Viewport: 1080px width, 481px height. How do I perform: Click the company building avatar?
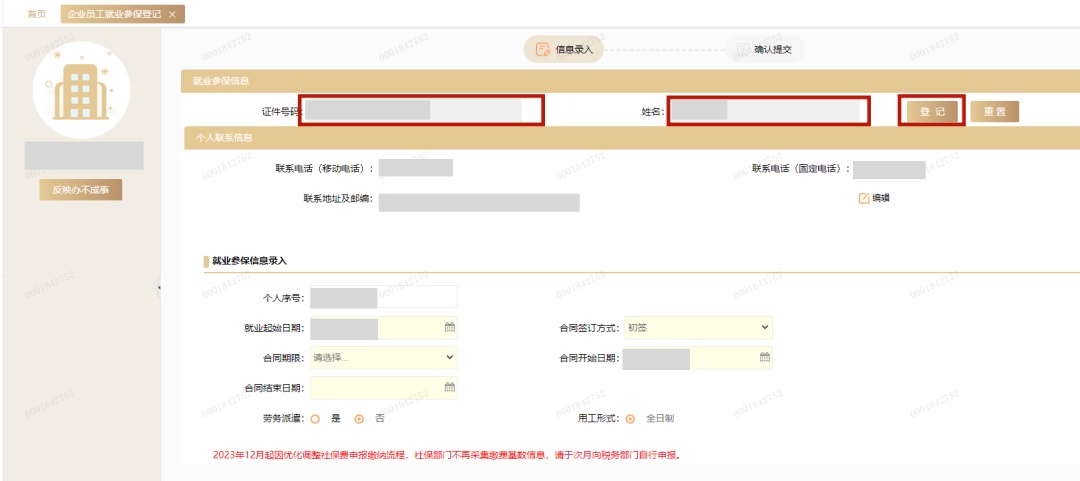(x=81, y=90)
